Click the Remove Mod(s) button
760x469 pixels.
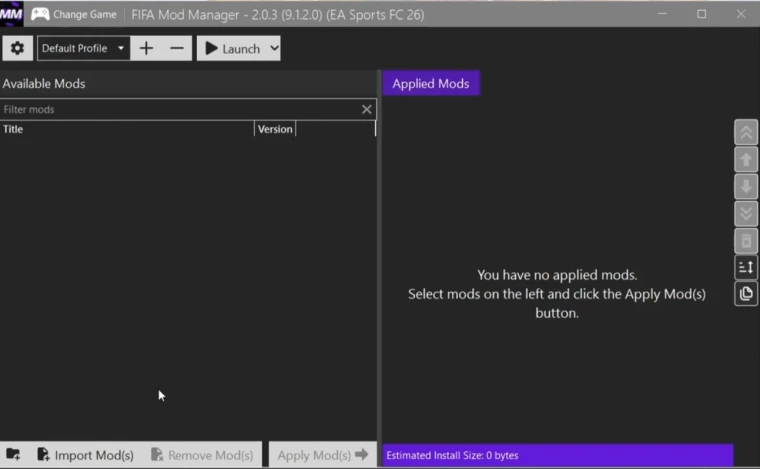[202, 455]
